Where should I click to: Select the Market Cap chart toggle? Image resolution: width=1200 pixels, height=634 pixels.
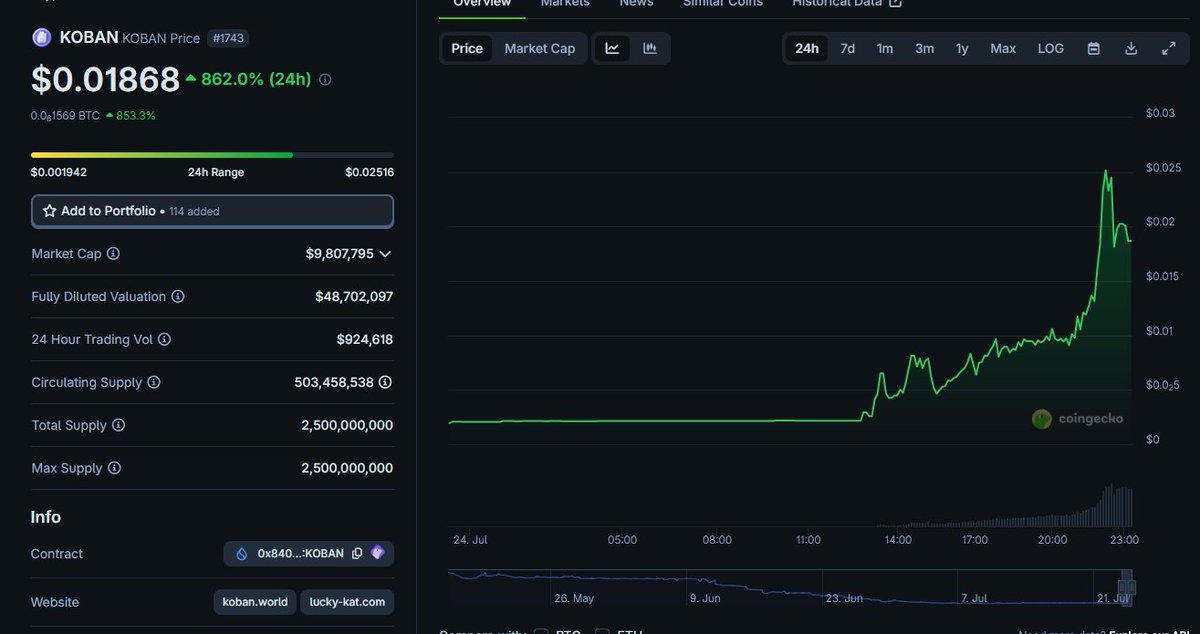pos(540,48)
